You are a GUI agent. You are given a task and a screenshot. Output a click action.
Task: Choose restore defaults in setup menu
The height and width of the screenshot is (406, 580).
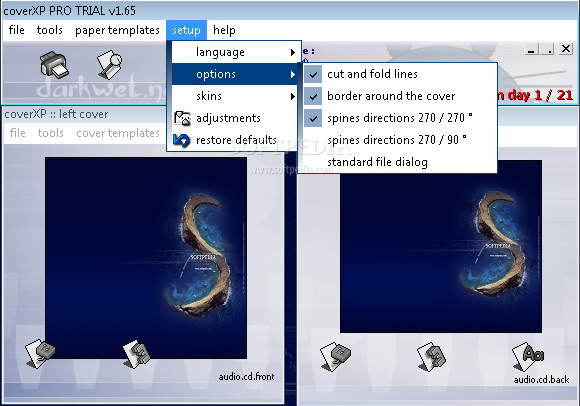(235, 141)
